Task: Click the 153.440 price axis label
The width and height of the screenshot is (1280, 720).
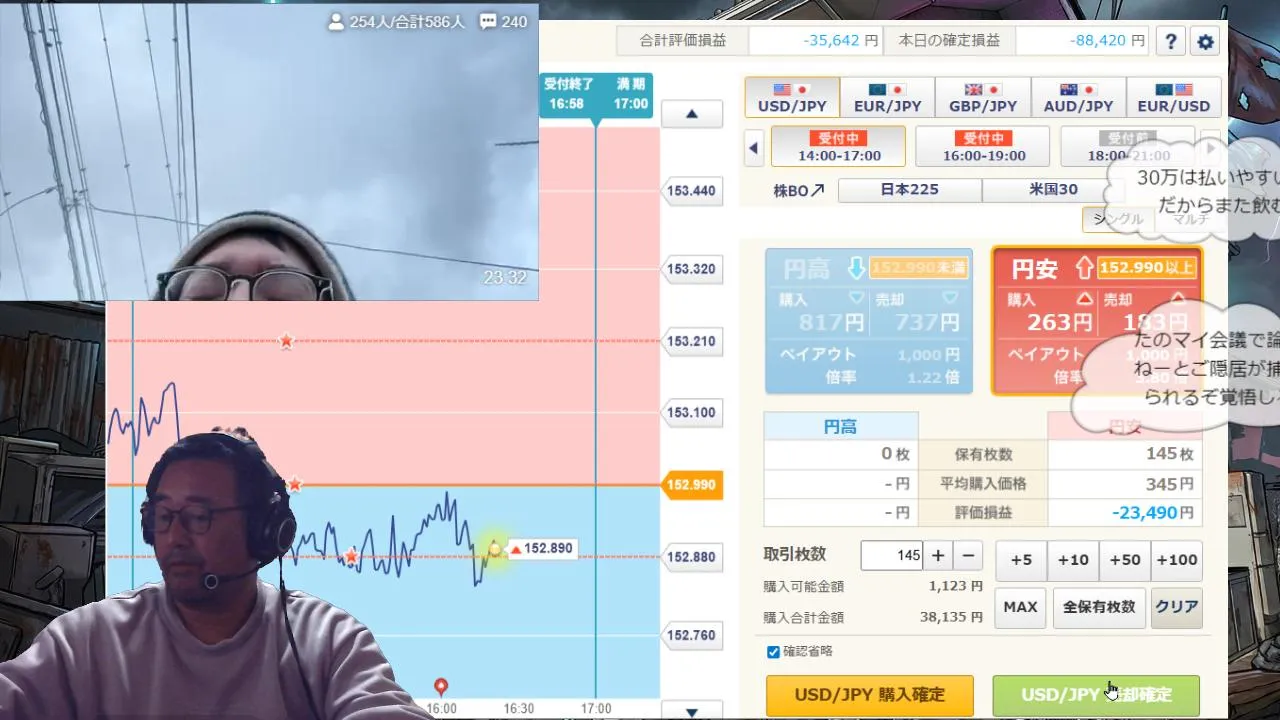Action: (693, 190)
